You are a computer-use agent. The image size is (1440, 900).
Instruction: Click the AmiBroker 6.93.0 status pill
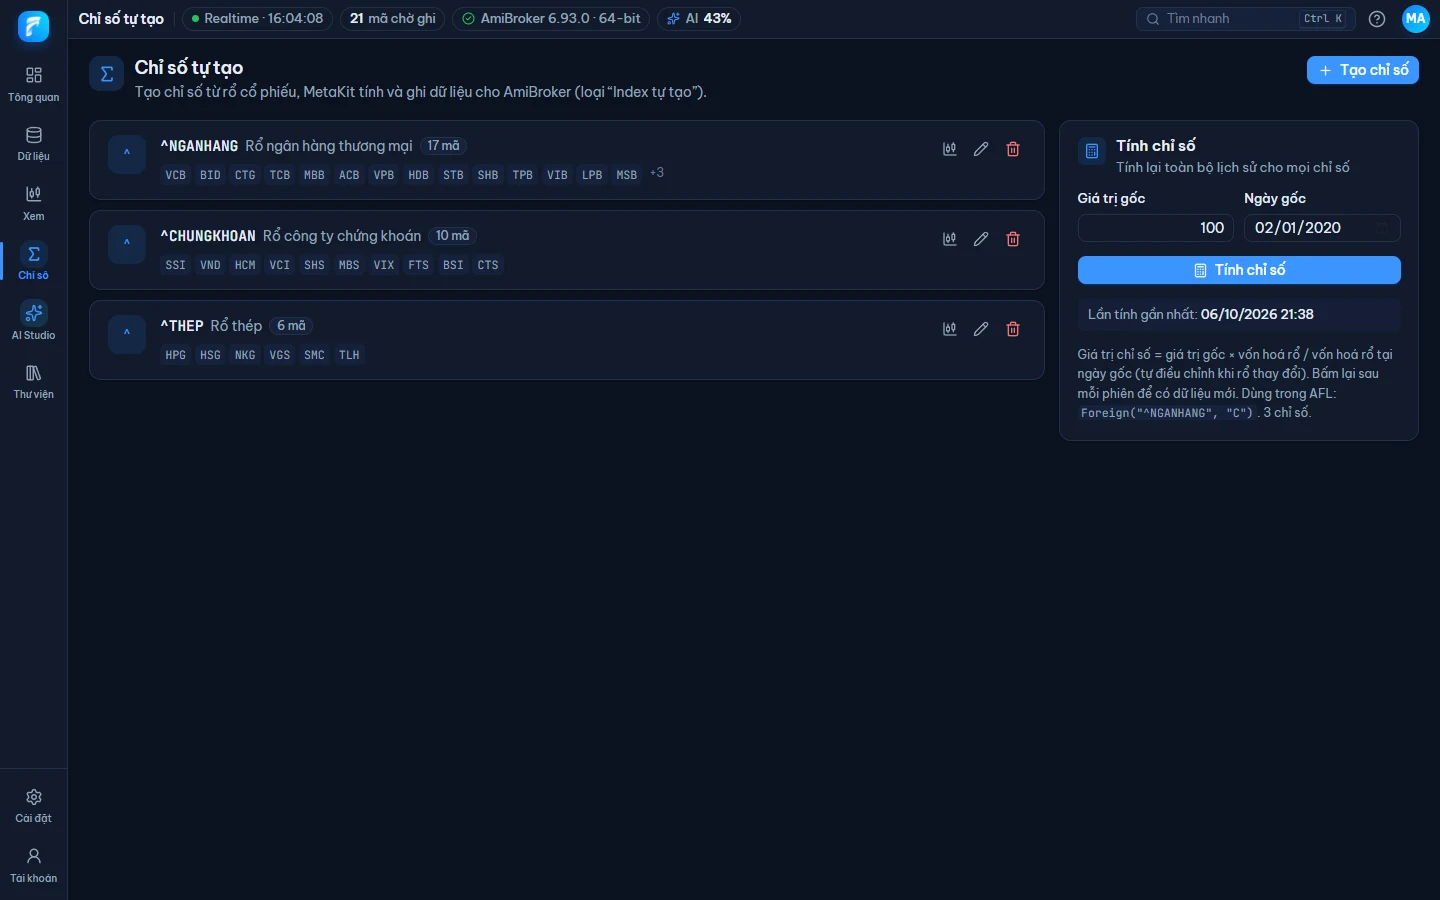(x=551, y=19)
